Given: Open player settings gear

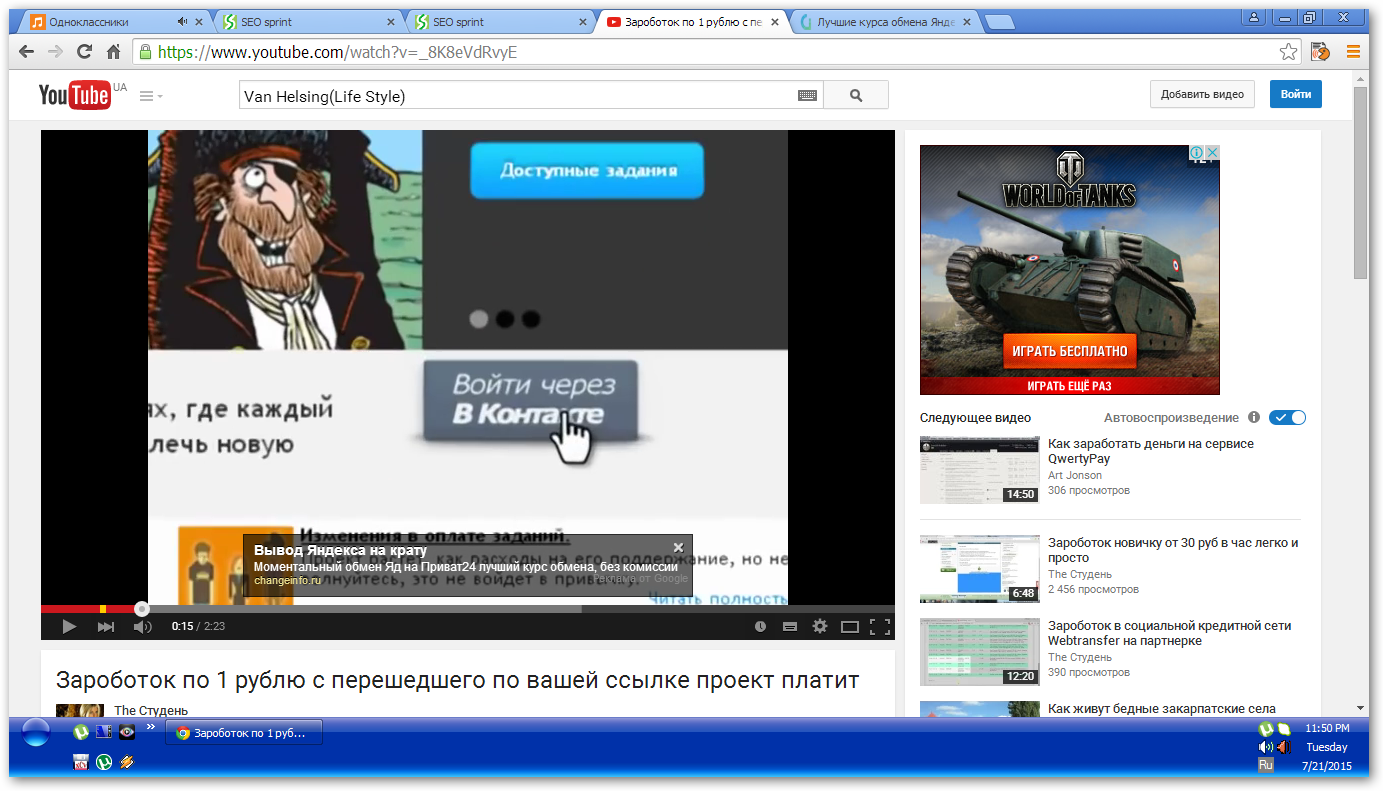Looking at the screenshot, I should [820, 627].
